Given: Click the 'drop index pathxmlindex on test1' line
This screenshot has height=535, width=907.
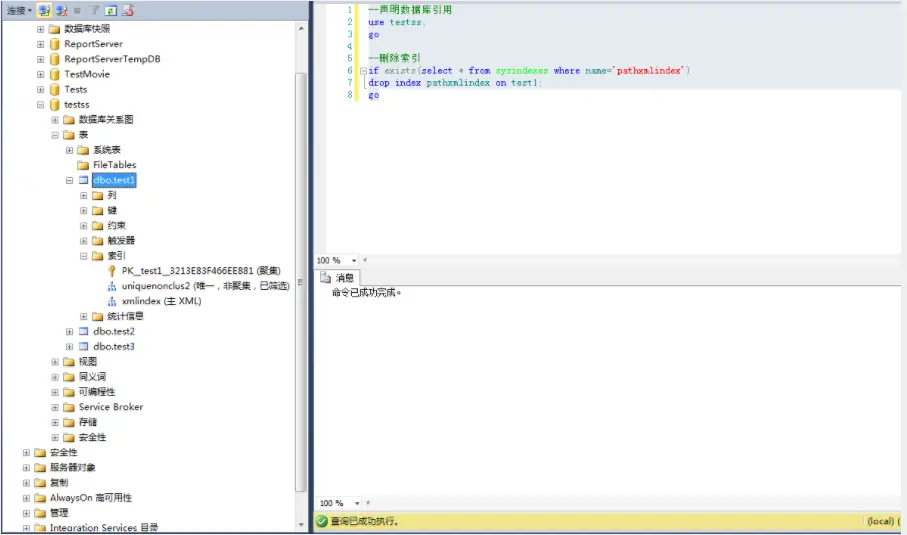Looking at the screenshot, I should 455,83.
